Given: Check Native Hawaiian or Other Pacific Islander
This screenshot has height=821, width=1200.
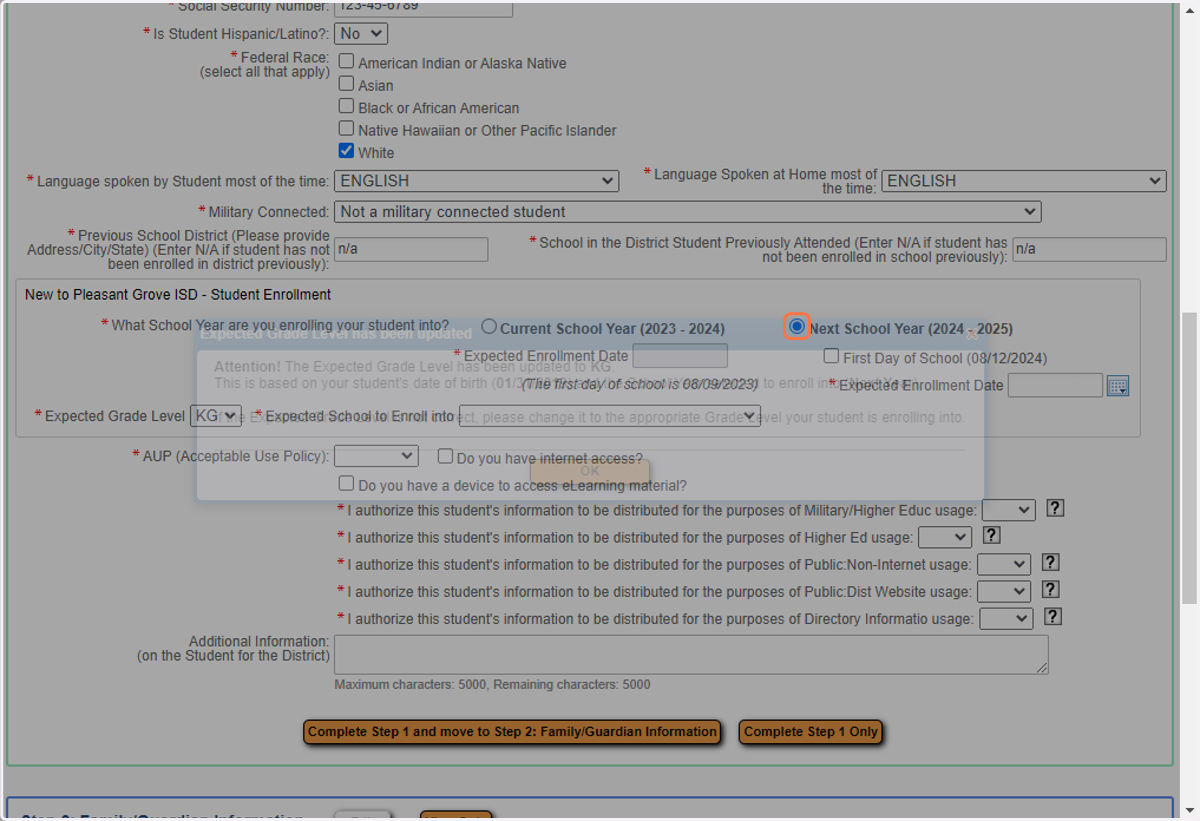Looking at the screenshot, I should pyautogui.click(x=346, y=128).
